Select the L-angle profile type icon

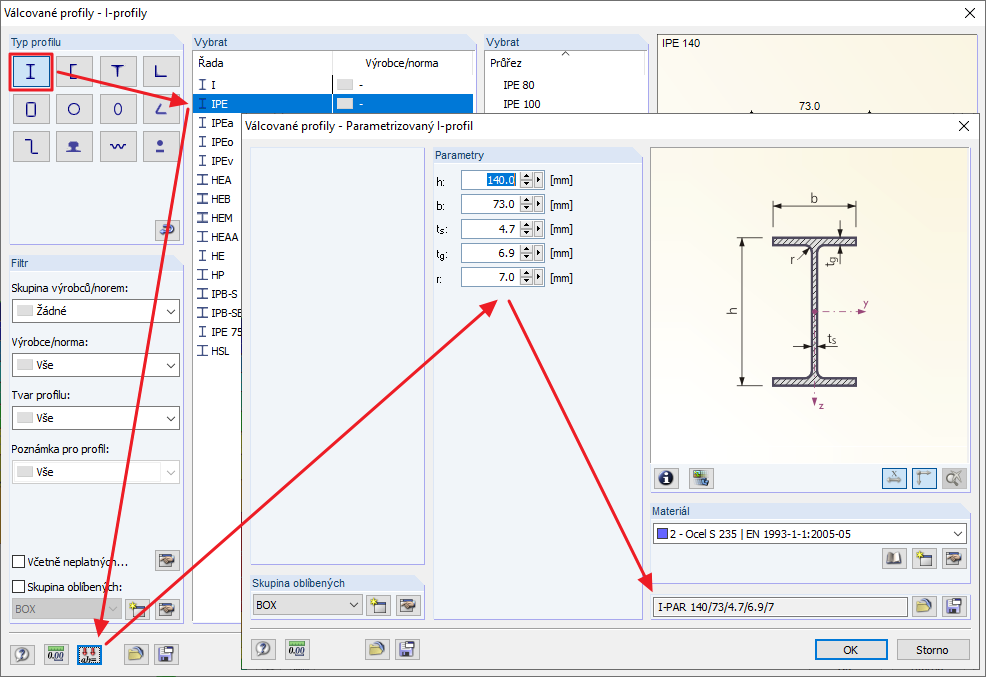tap(161, 72)
